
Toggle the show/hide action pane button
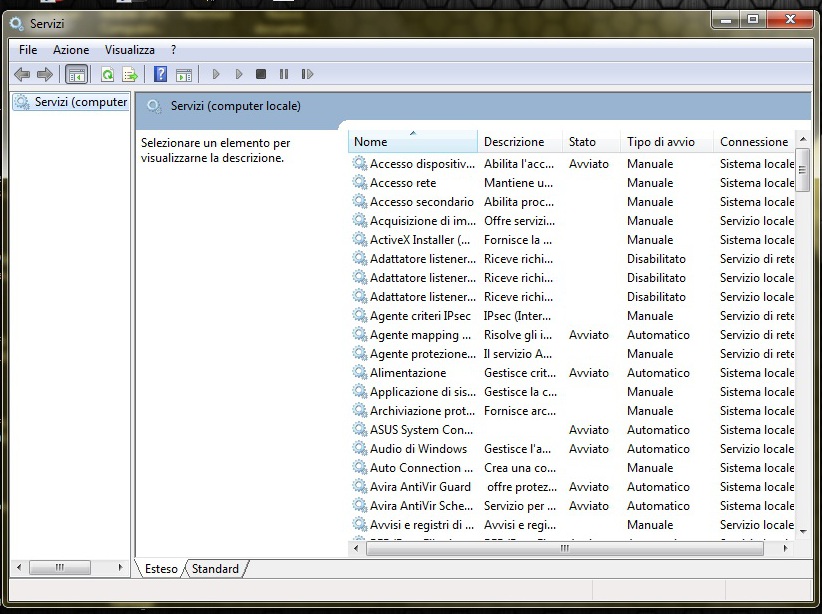click(x=183, y=74)
